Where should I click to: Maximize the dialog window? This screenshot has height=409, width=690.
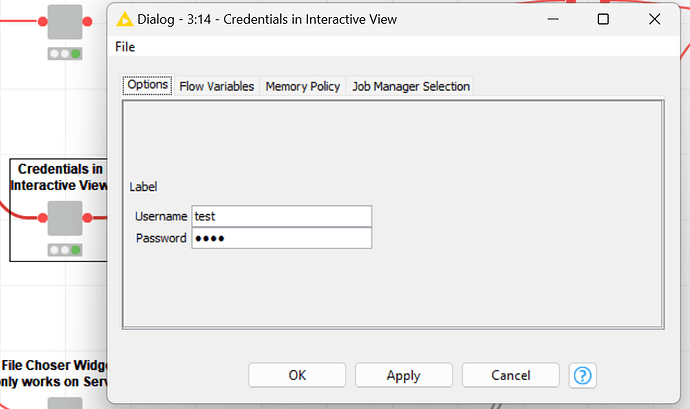[603, 19]
